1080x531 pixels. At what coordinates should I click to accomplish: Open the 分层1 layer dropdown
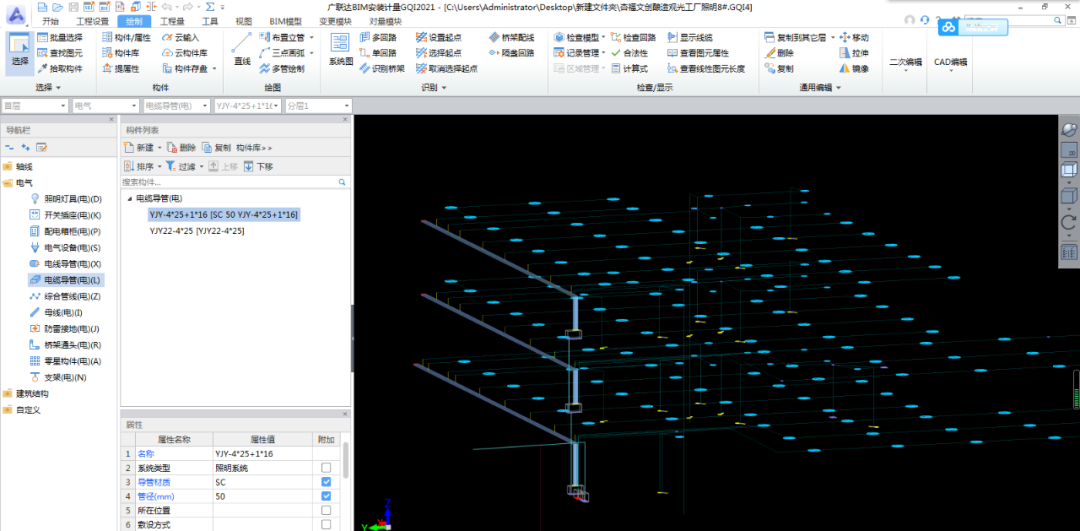[x=318, y=106]
